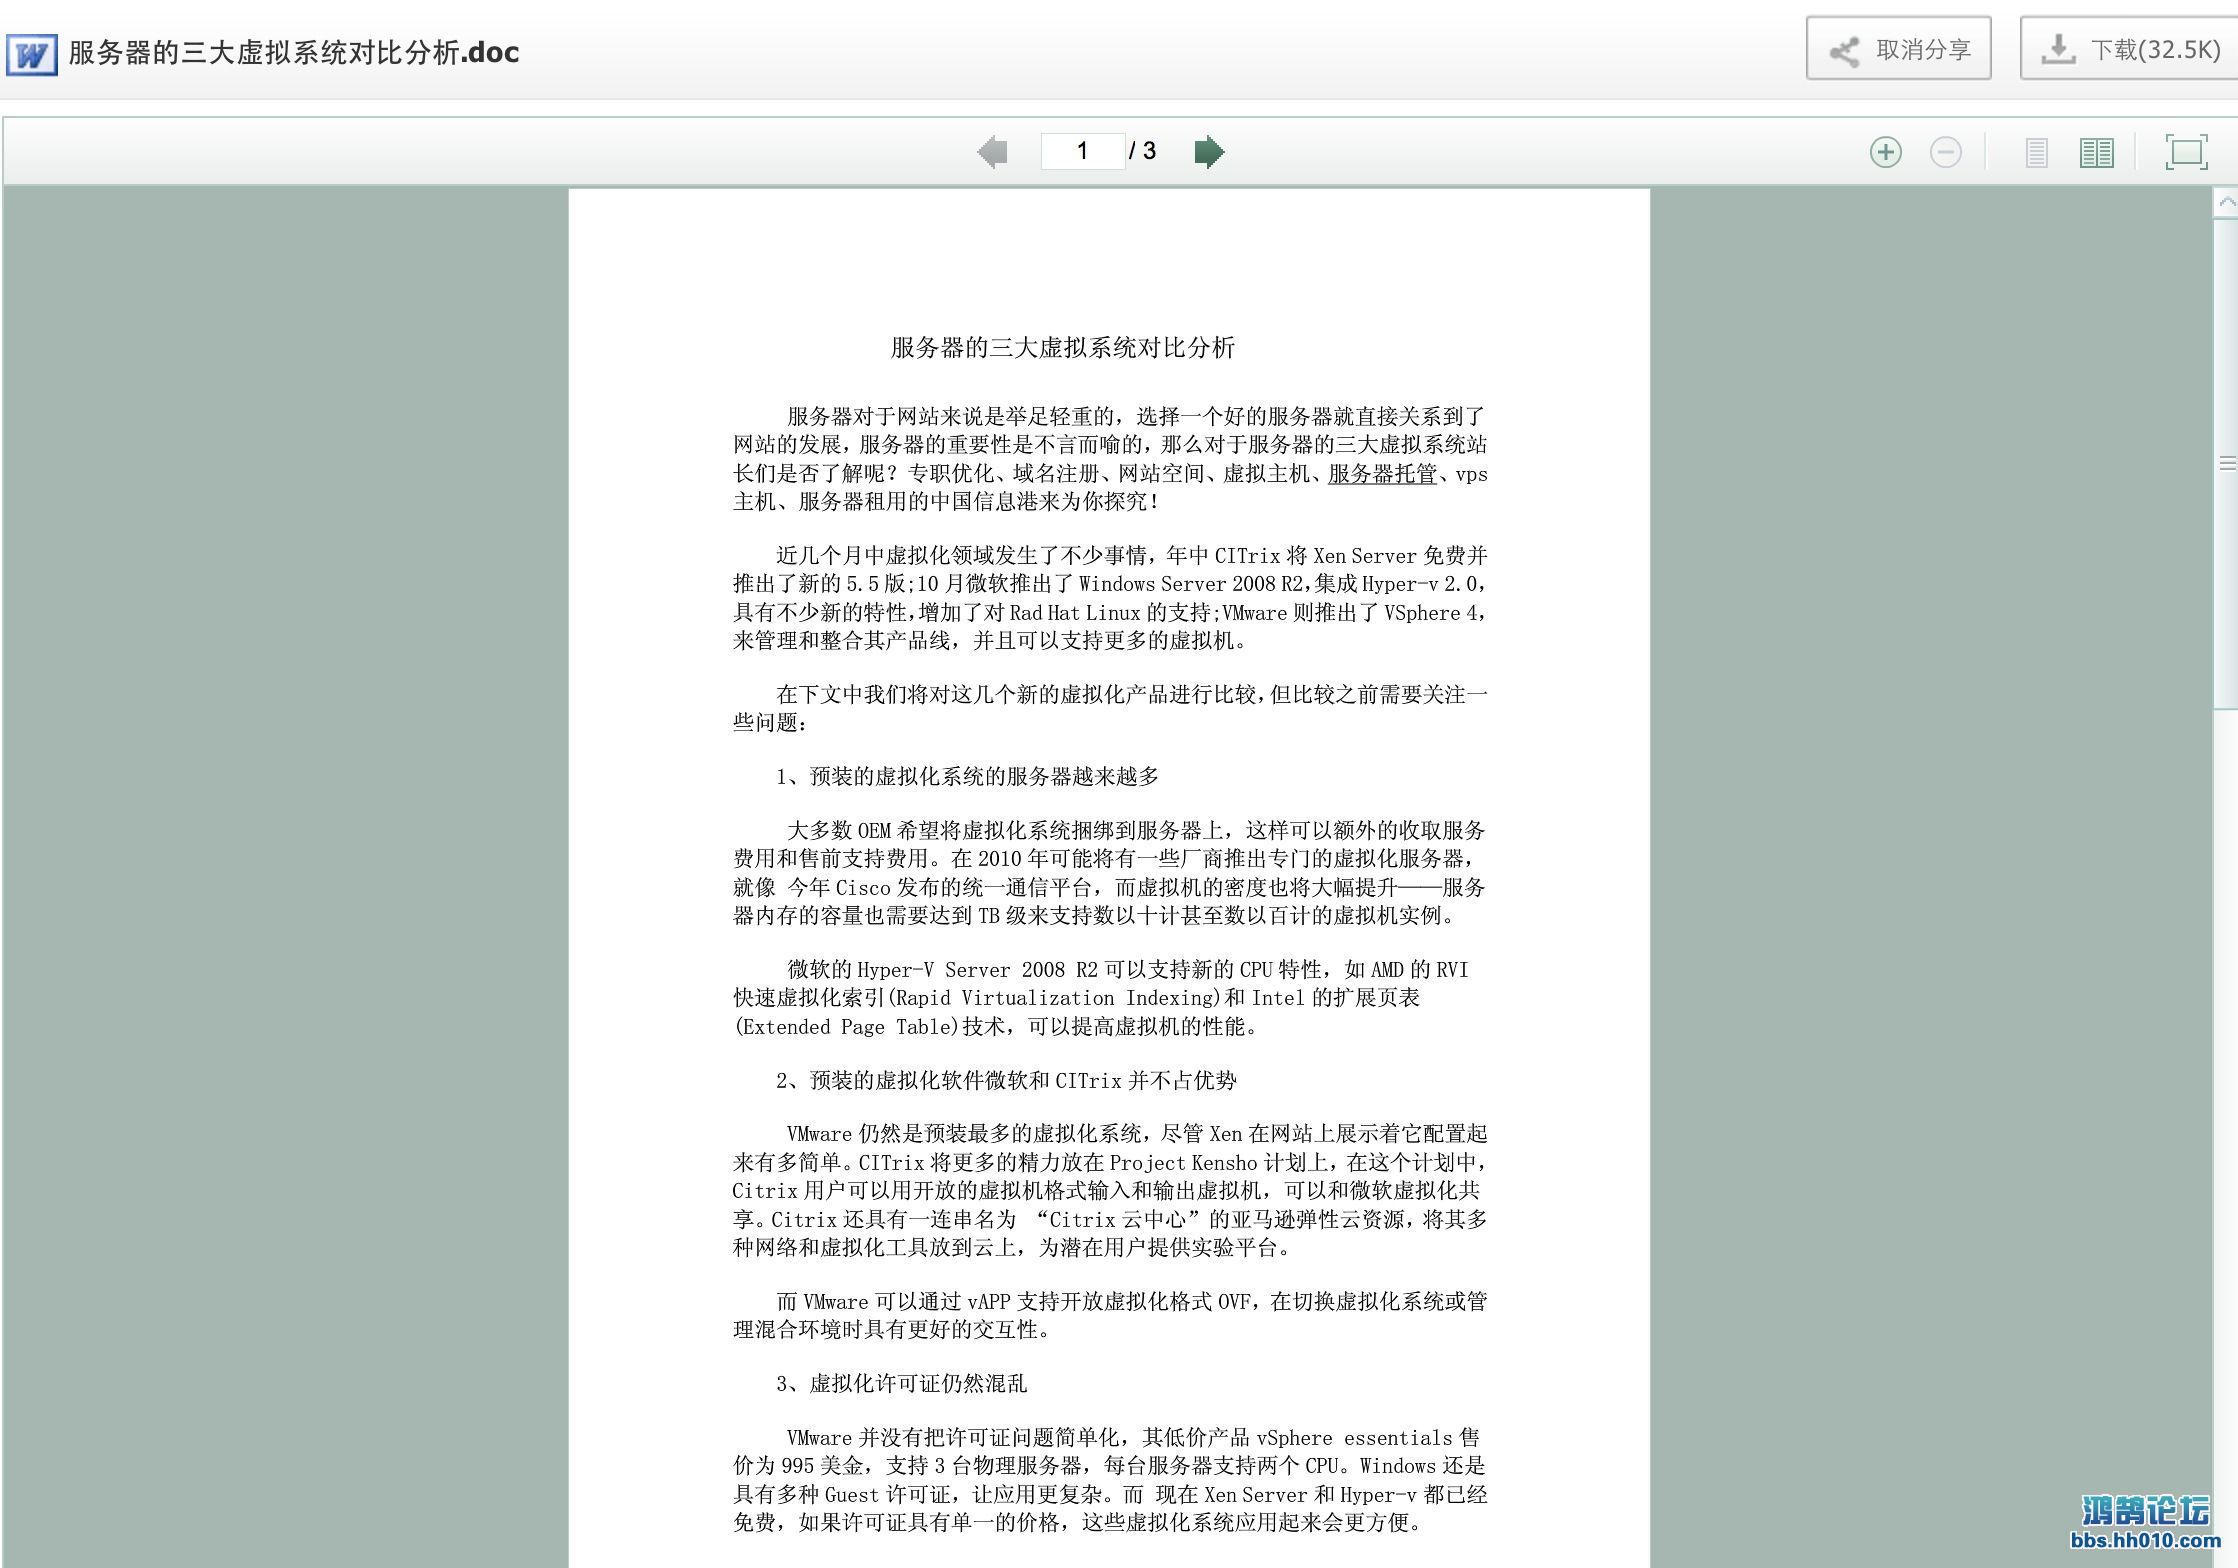Switch to single-page view
Viewport: 2238px width, 1568px height.
click(2036, 153)
